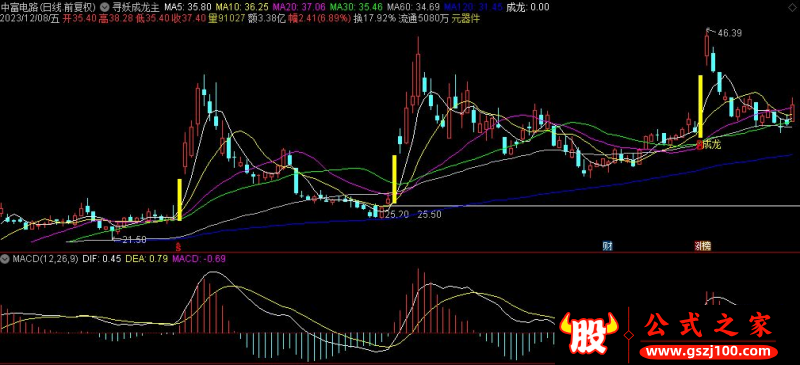
Task: Select the yellow signal bar above 成龙
Action: click(x=701, y=106)
